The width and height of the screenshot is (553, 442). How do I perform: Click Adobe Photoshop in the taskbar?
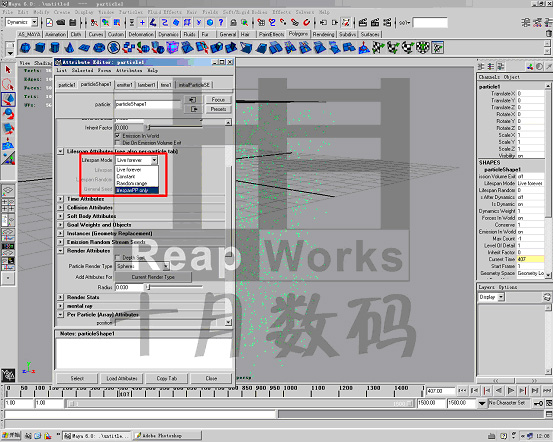pos(168,436)
